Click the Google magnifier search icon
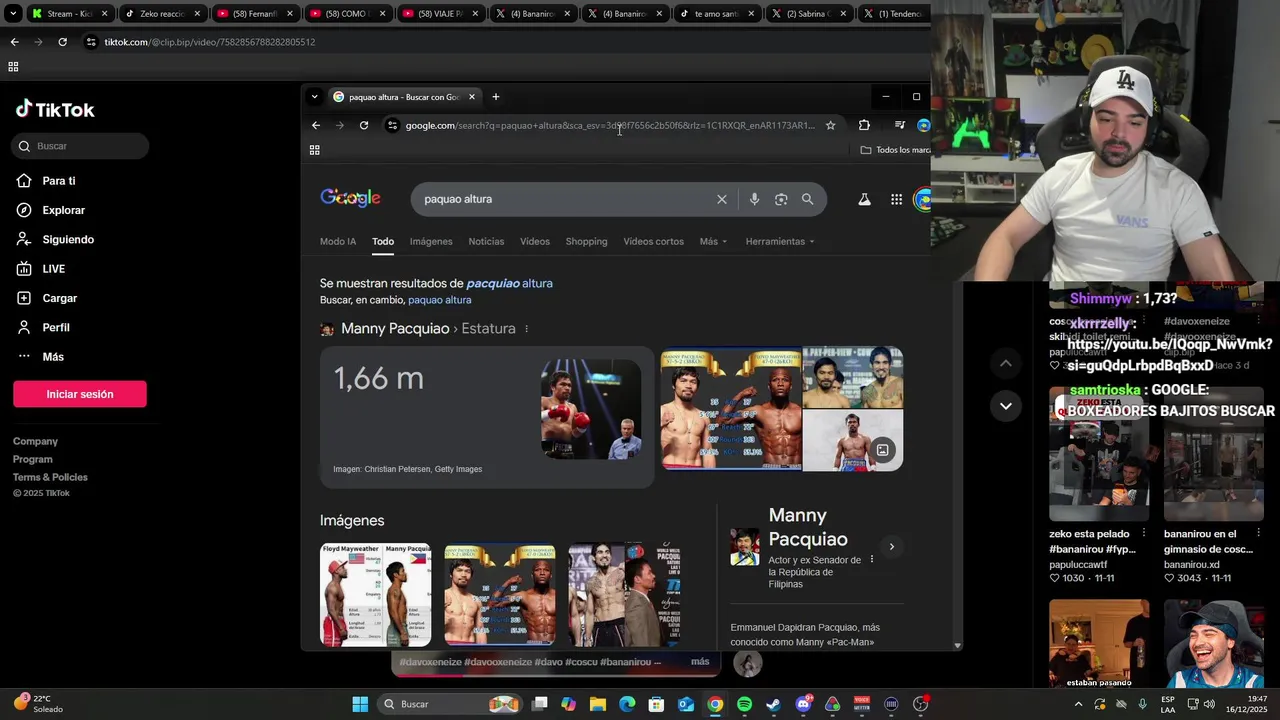1280x720 pixels. pyautogui.click(x=807, y=199)
